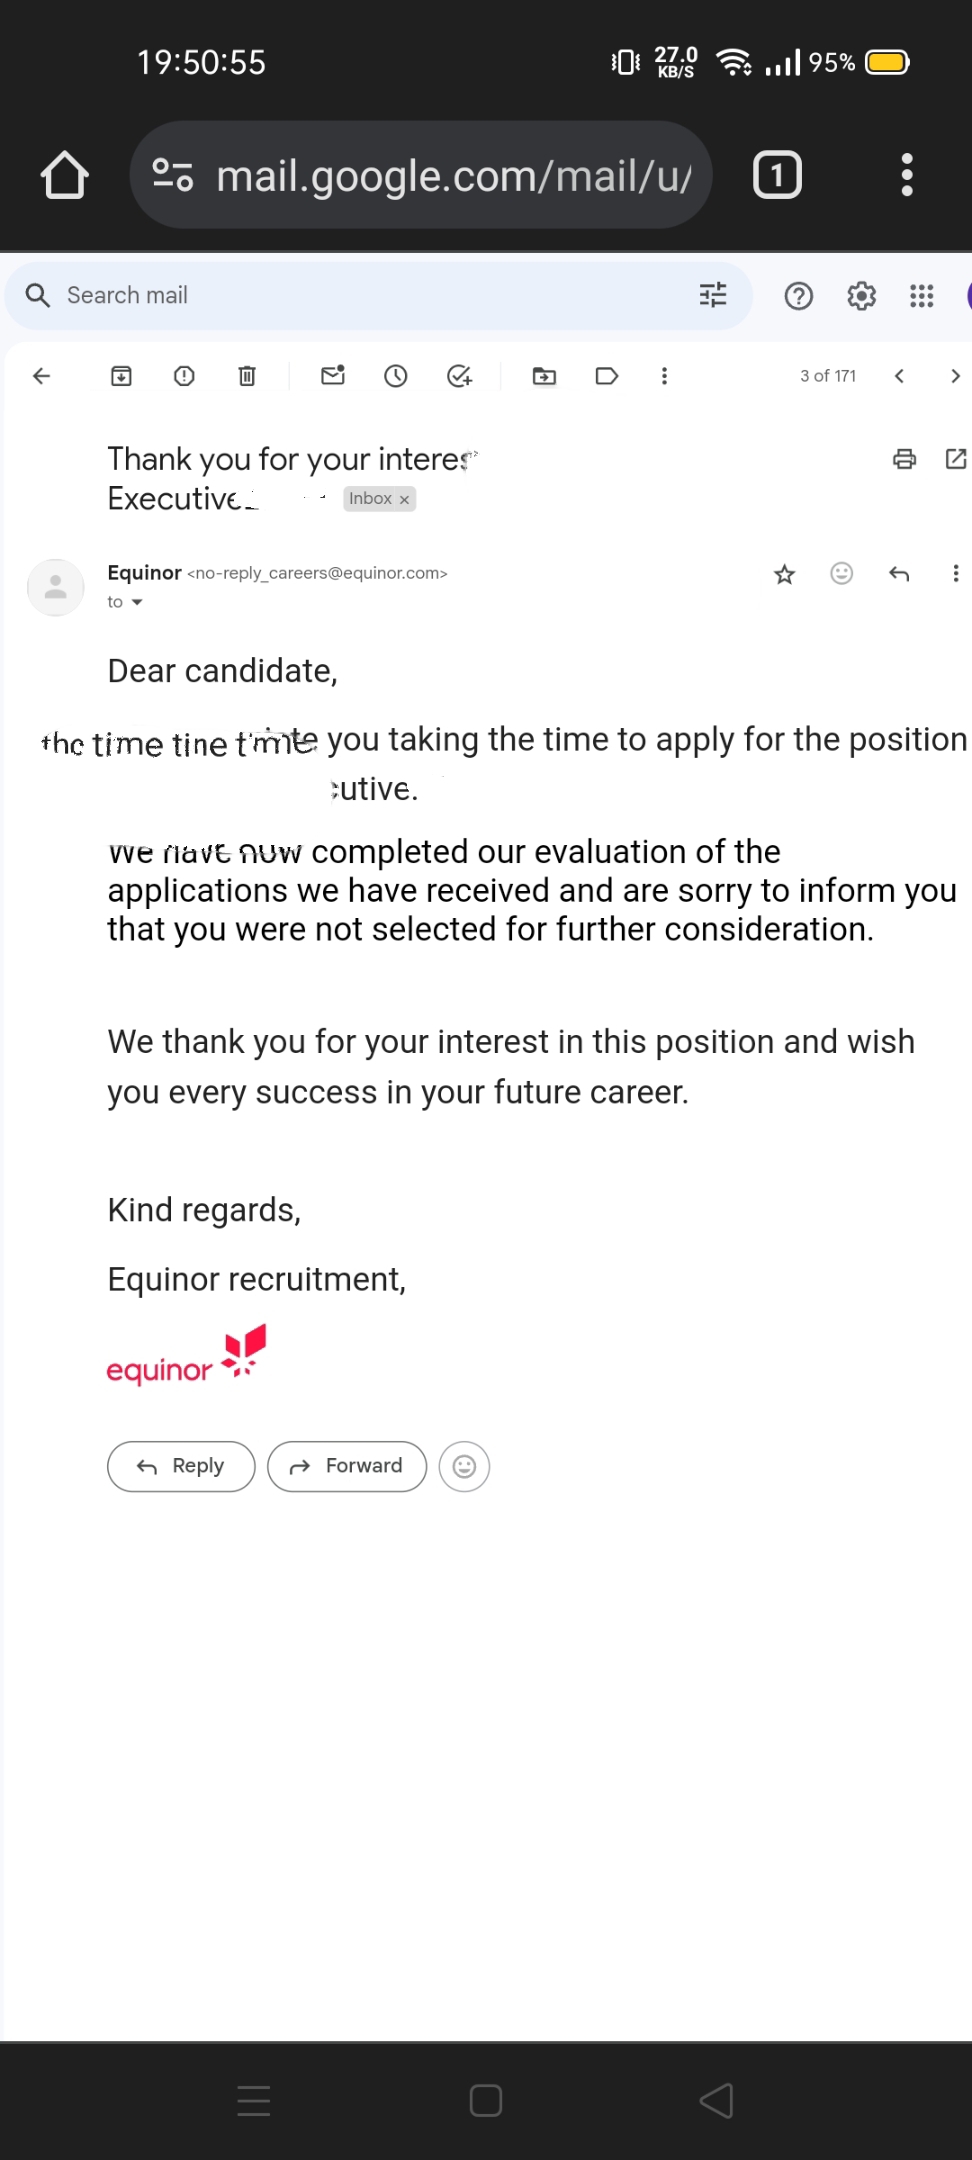Screen dimensions: 972x2160
Task: Report this email as spam
Action: pos(184,376)
